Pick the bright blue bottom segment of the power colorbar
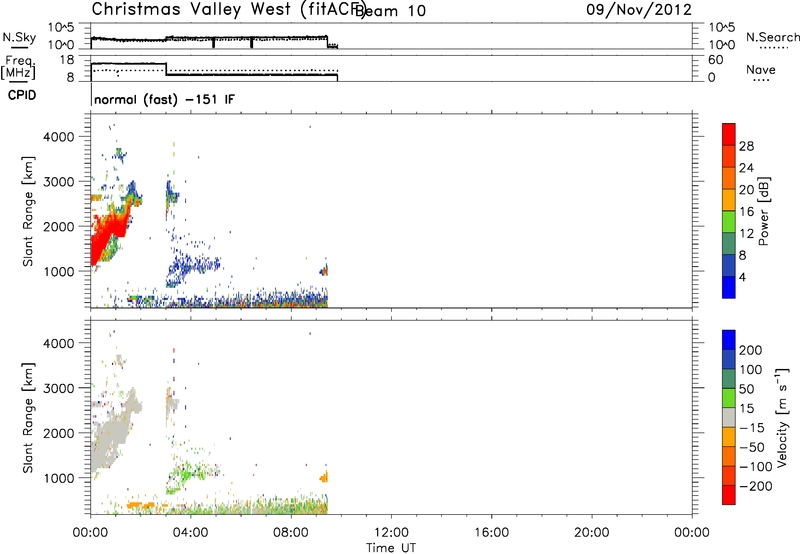Viewport: 800px width, 554px height. click(729, 287)
